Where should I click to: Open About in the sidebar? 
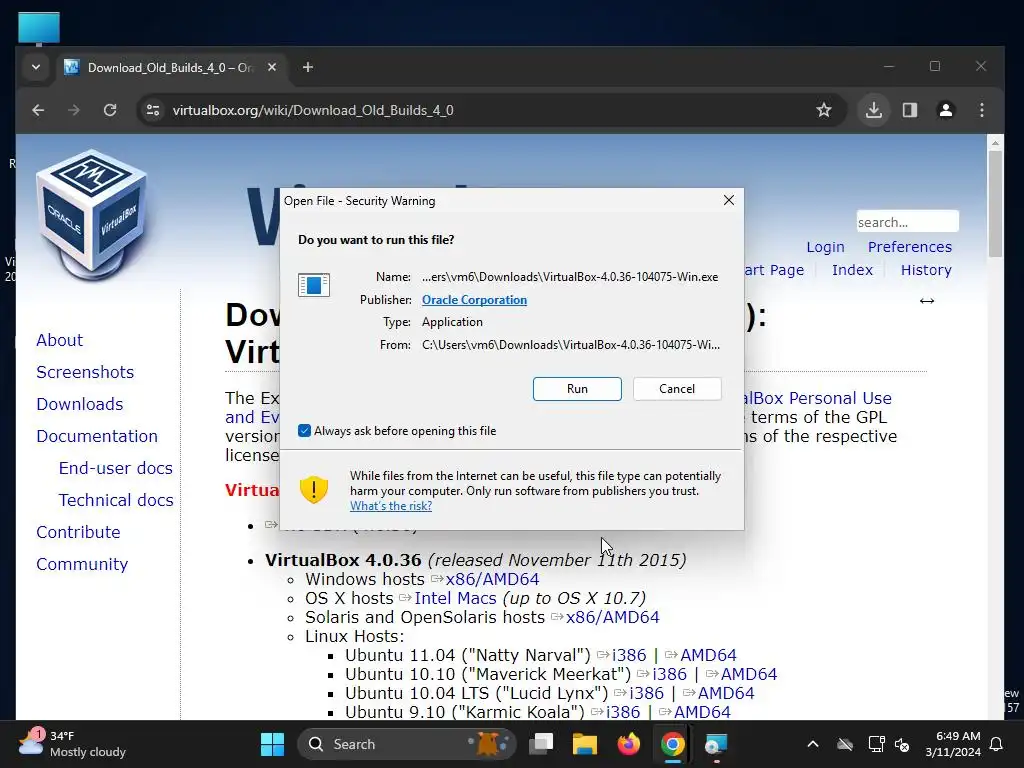coord(59,340)
